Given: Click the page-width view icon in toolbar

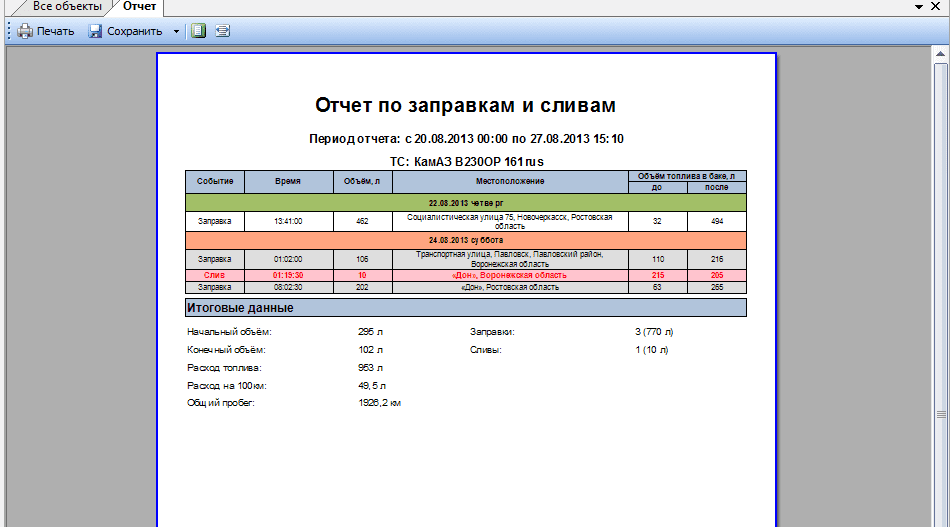Looking at the screenshot, I should coord(222,31).
